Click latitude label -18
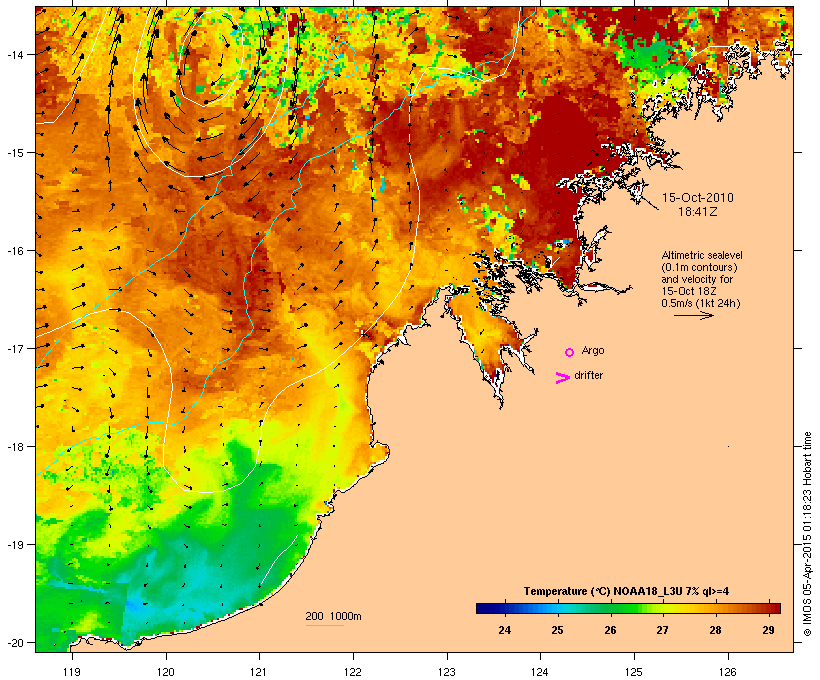820x680 pixels. pos(15,446)
